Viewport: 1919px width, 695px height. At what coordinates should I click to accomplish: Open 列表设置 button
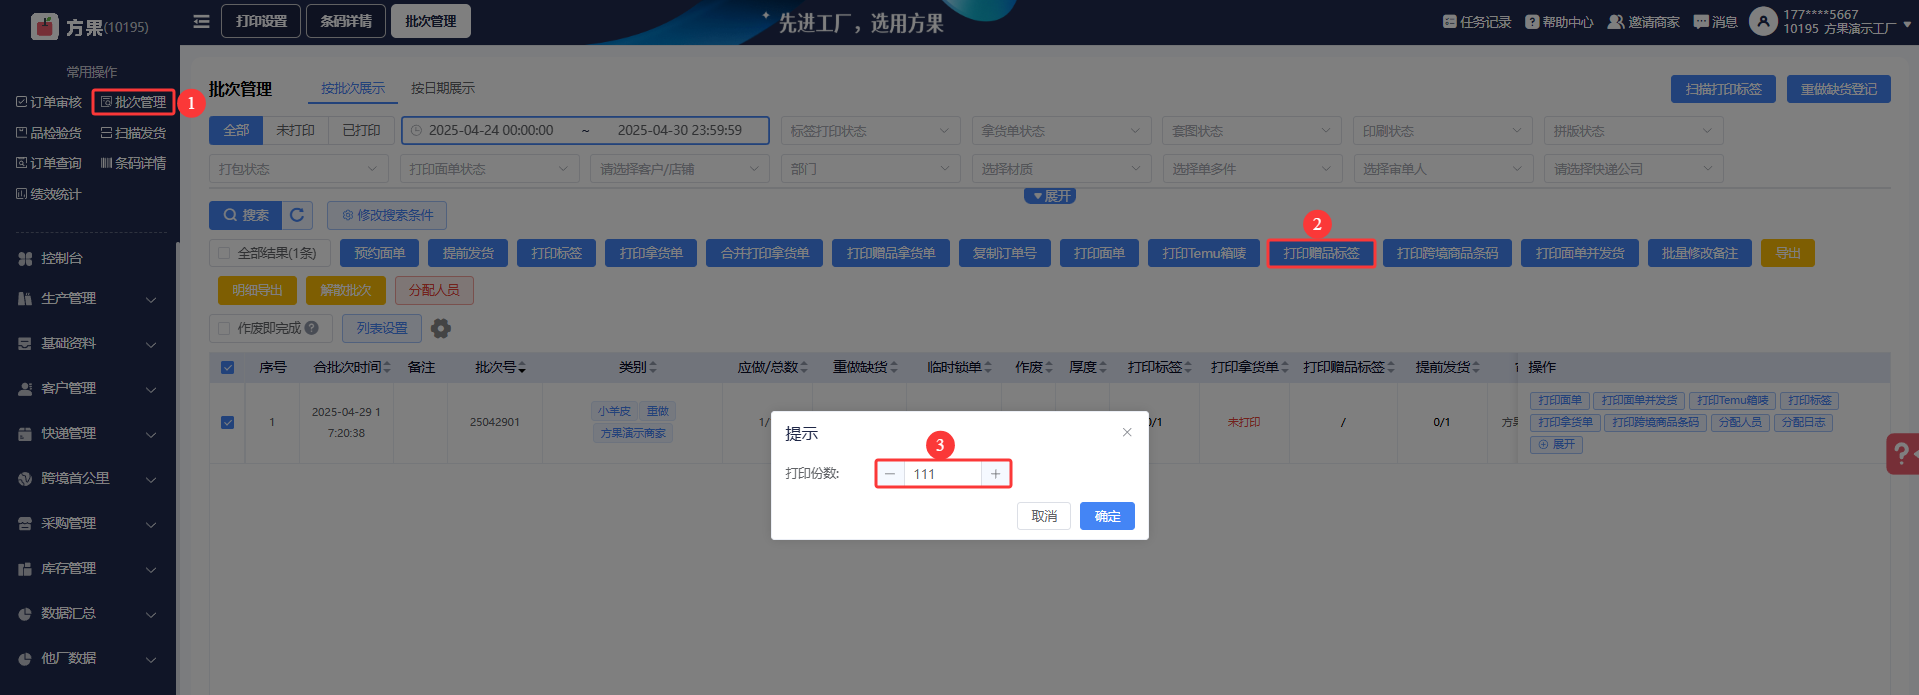tap(382, 328)
